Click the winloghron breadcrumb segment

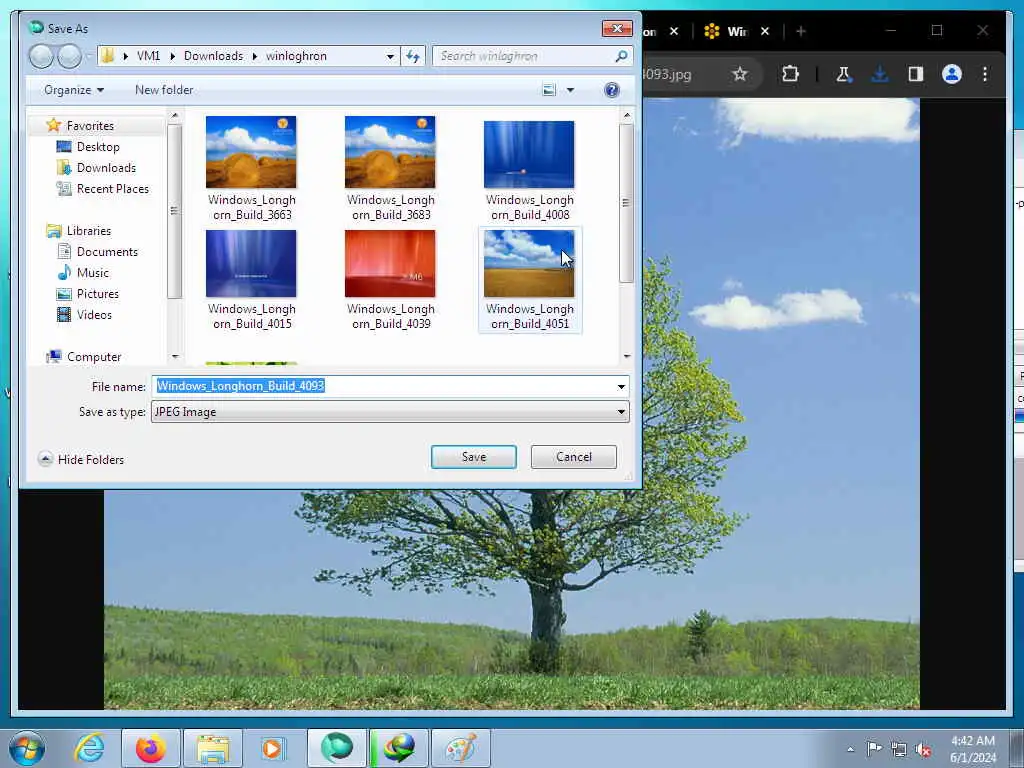click(296, 56)
